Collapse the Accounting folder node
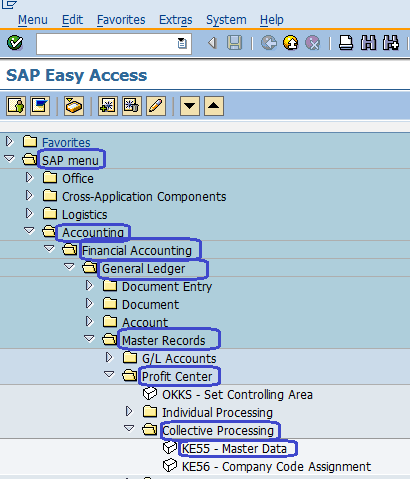The width and height of the screenshot is (411, 479). 29,231
